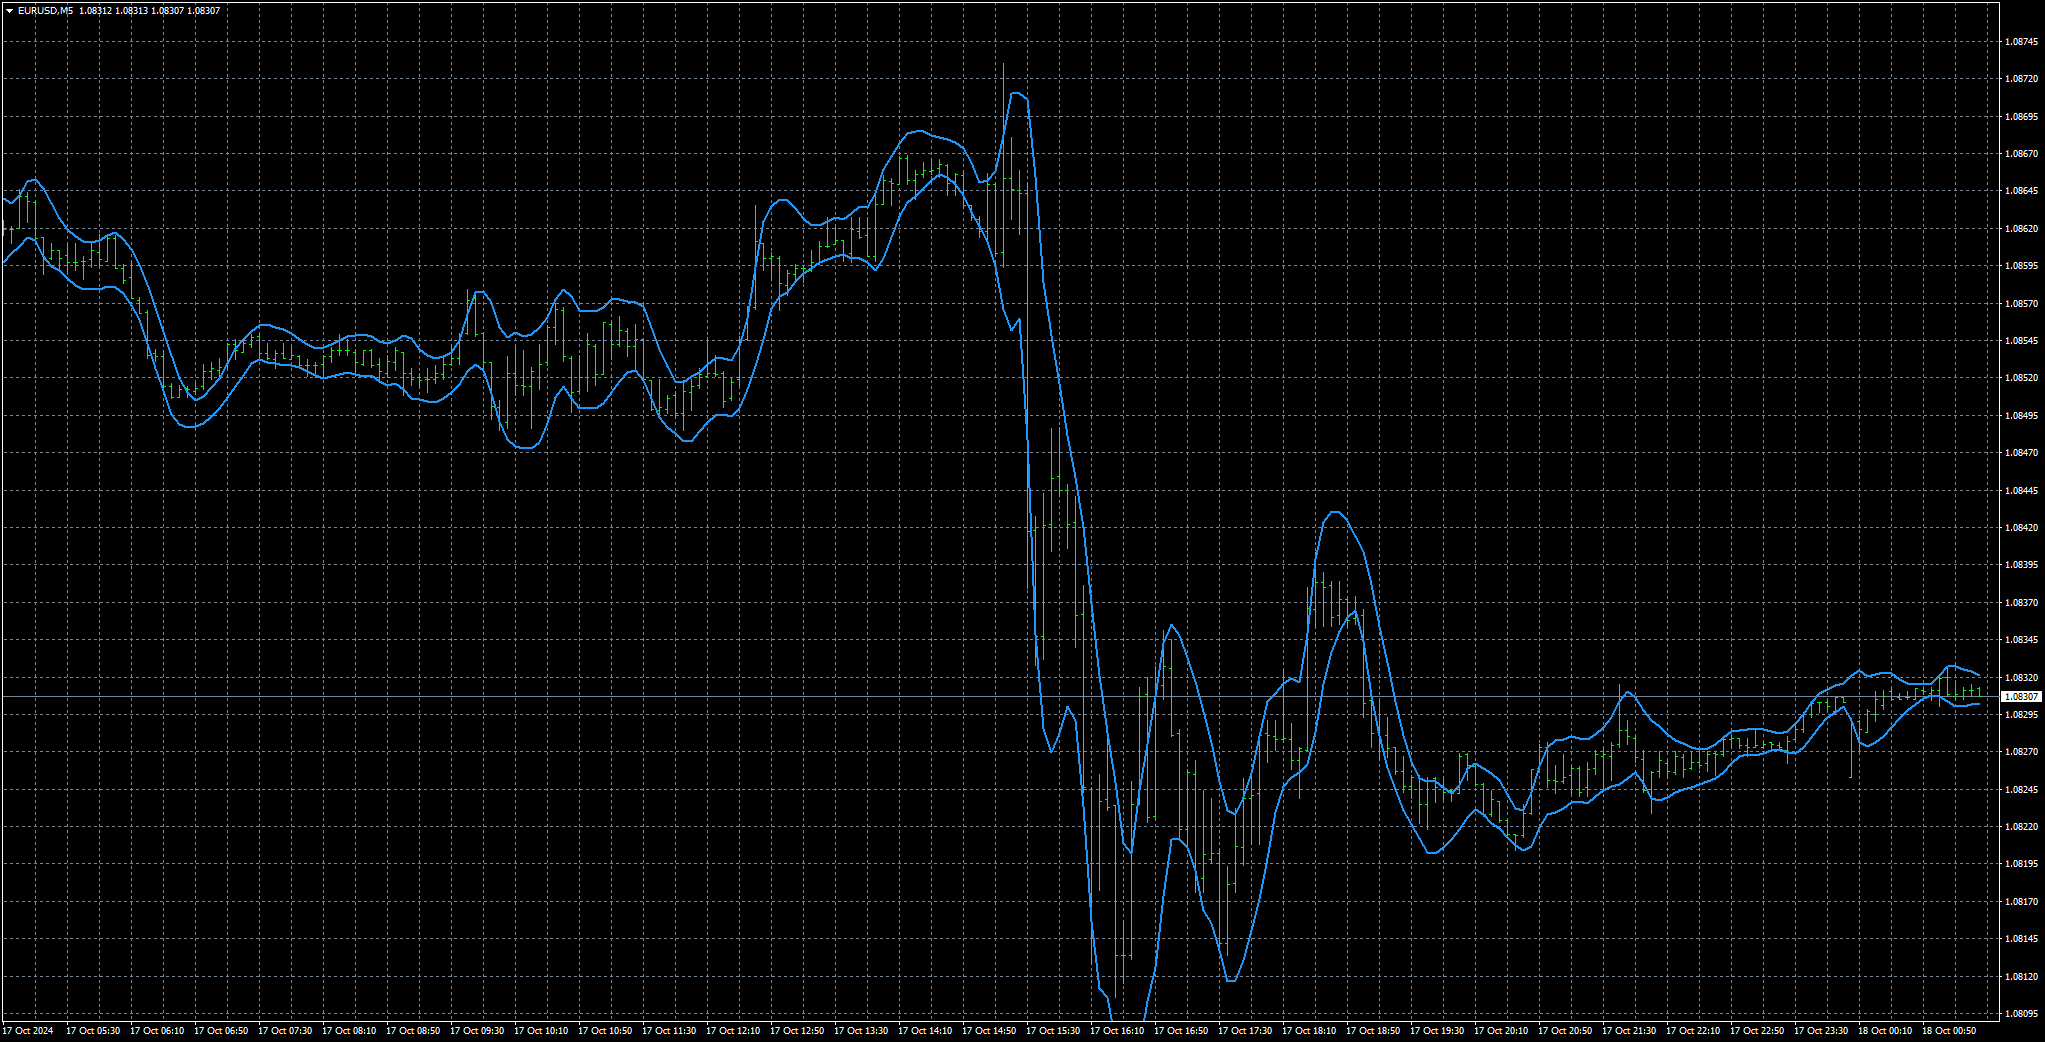Click the 17 Oct 2024 time label

[x=28, y=1031]
